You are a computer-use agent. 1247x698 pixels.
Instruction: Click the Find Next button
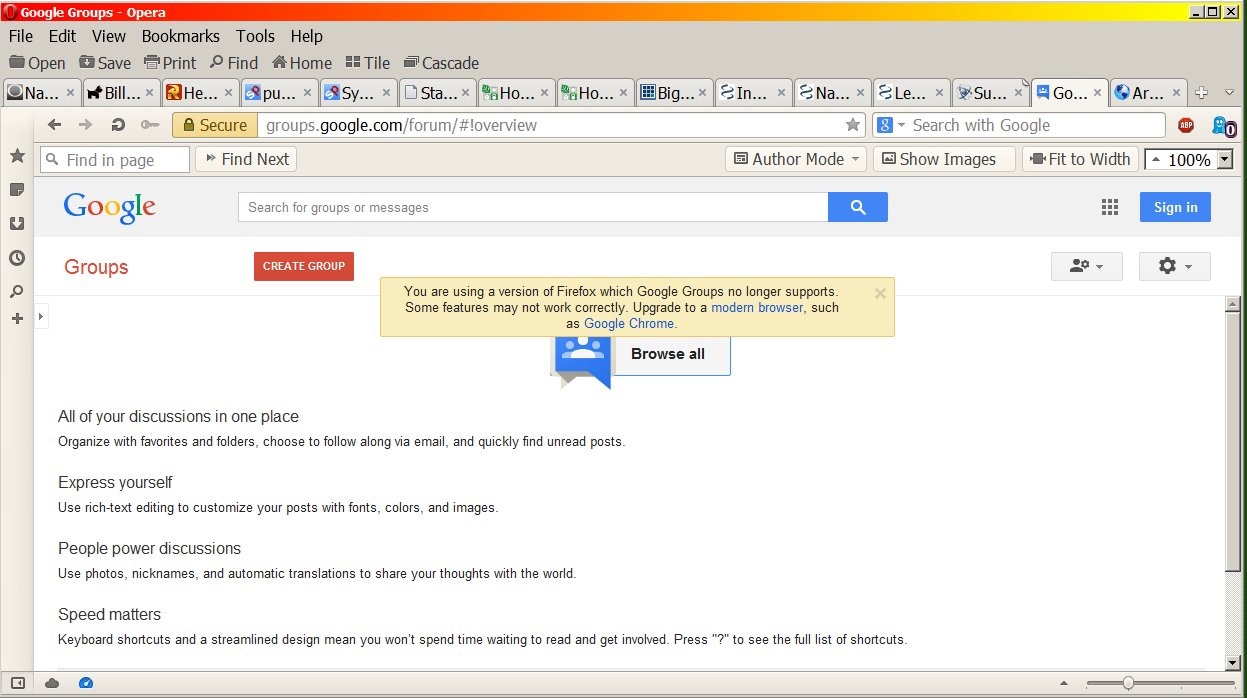click(246, 159)
